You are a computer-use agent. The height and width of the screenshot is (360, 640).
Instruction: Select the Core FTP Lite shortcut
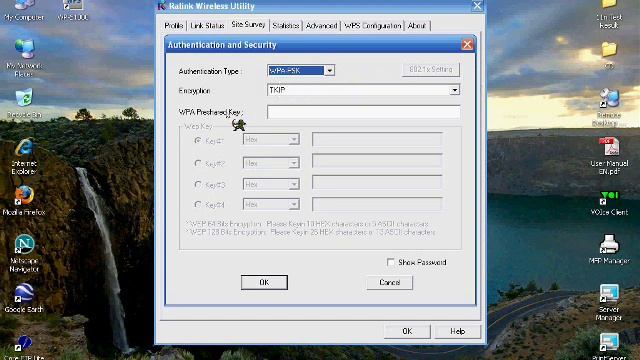tap(24, 347)
